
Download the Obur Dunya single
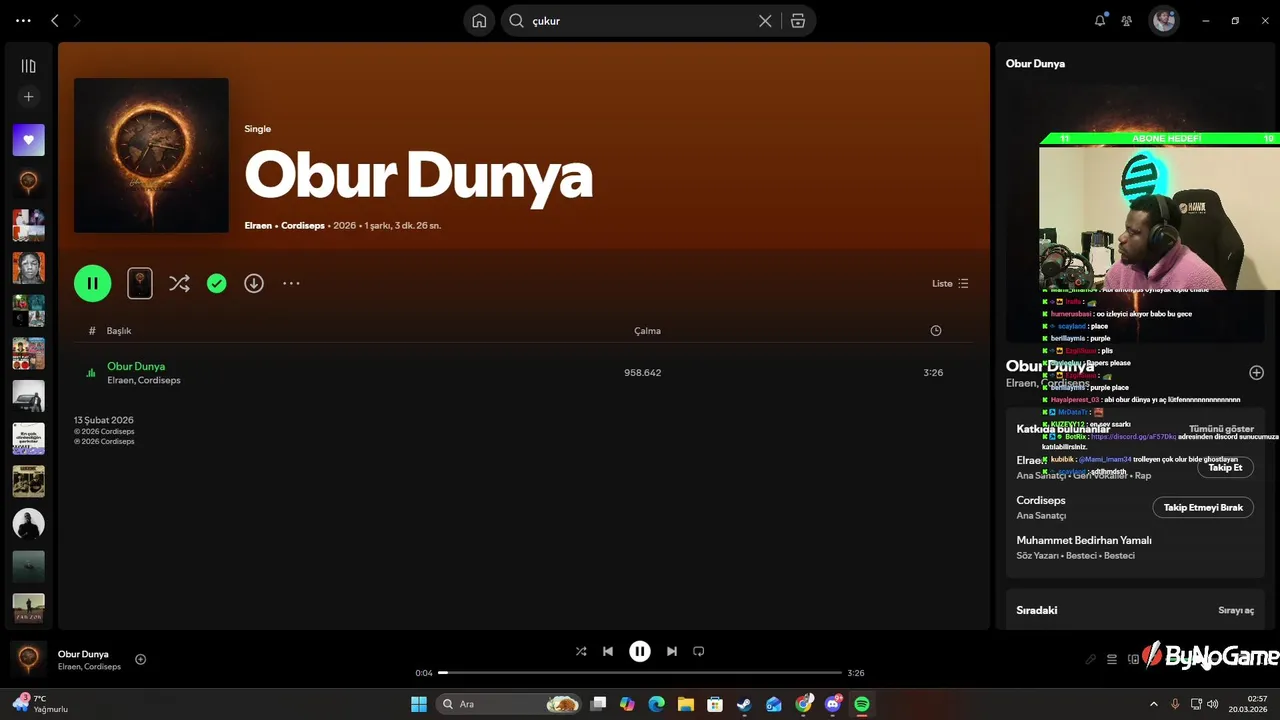coord(254,283)
